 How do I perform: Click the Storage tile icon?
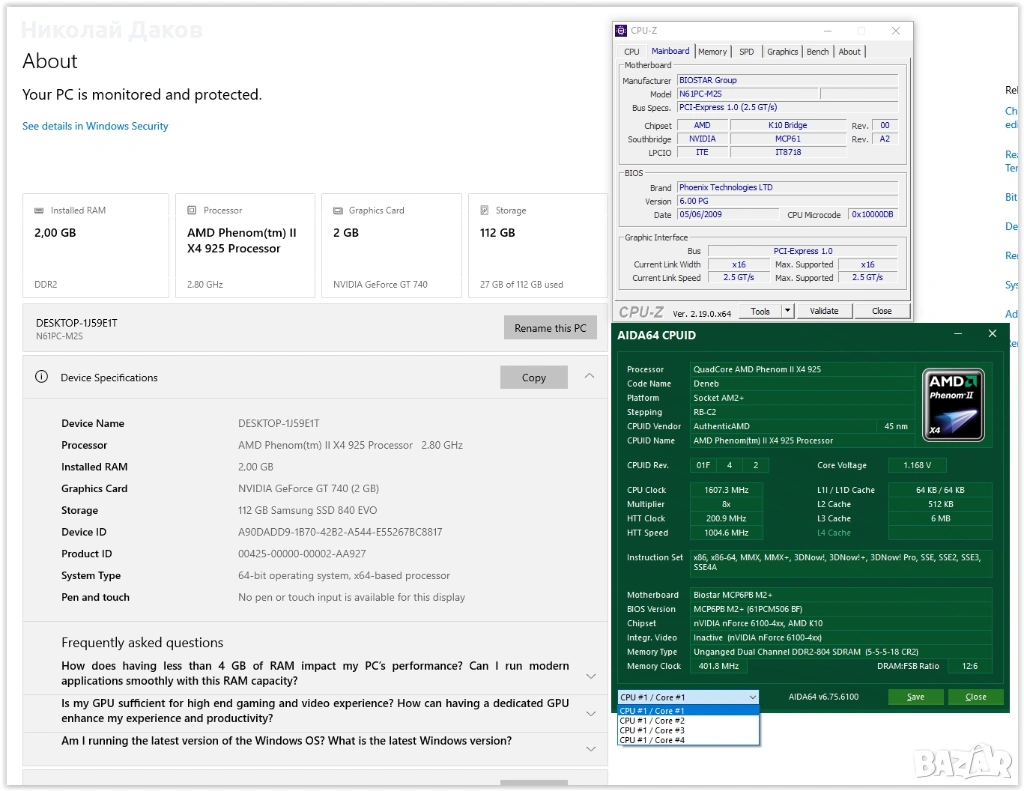(485, 211)
